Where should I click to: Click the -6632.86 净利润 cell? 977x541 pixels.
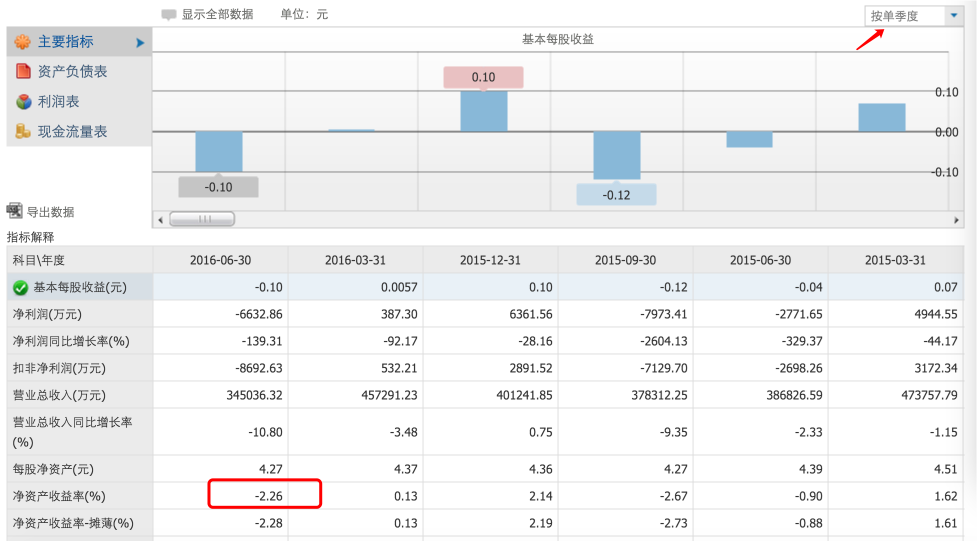coord(221,314)
